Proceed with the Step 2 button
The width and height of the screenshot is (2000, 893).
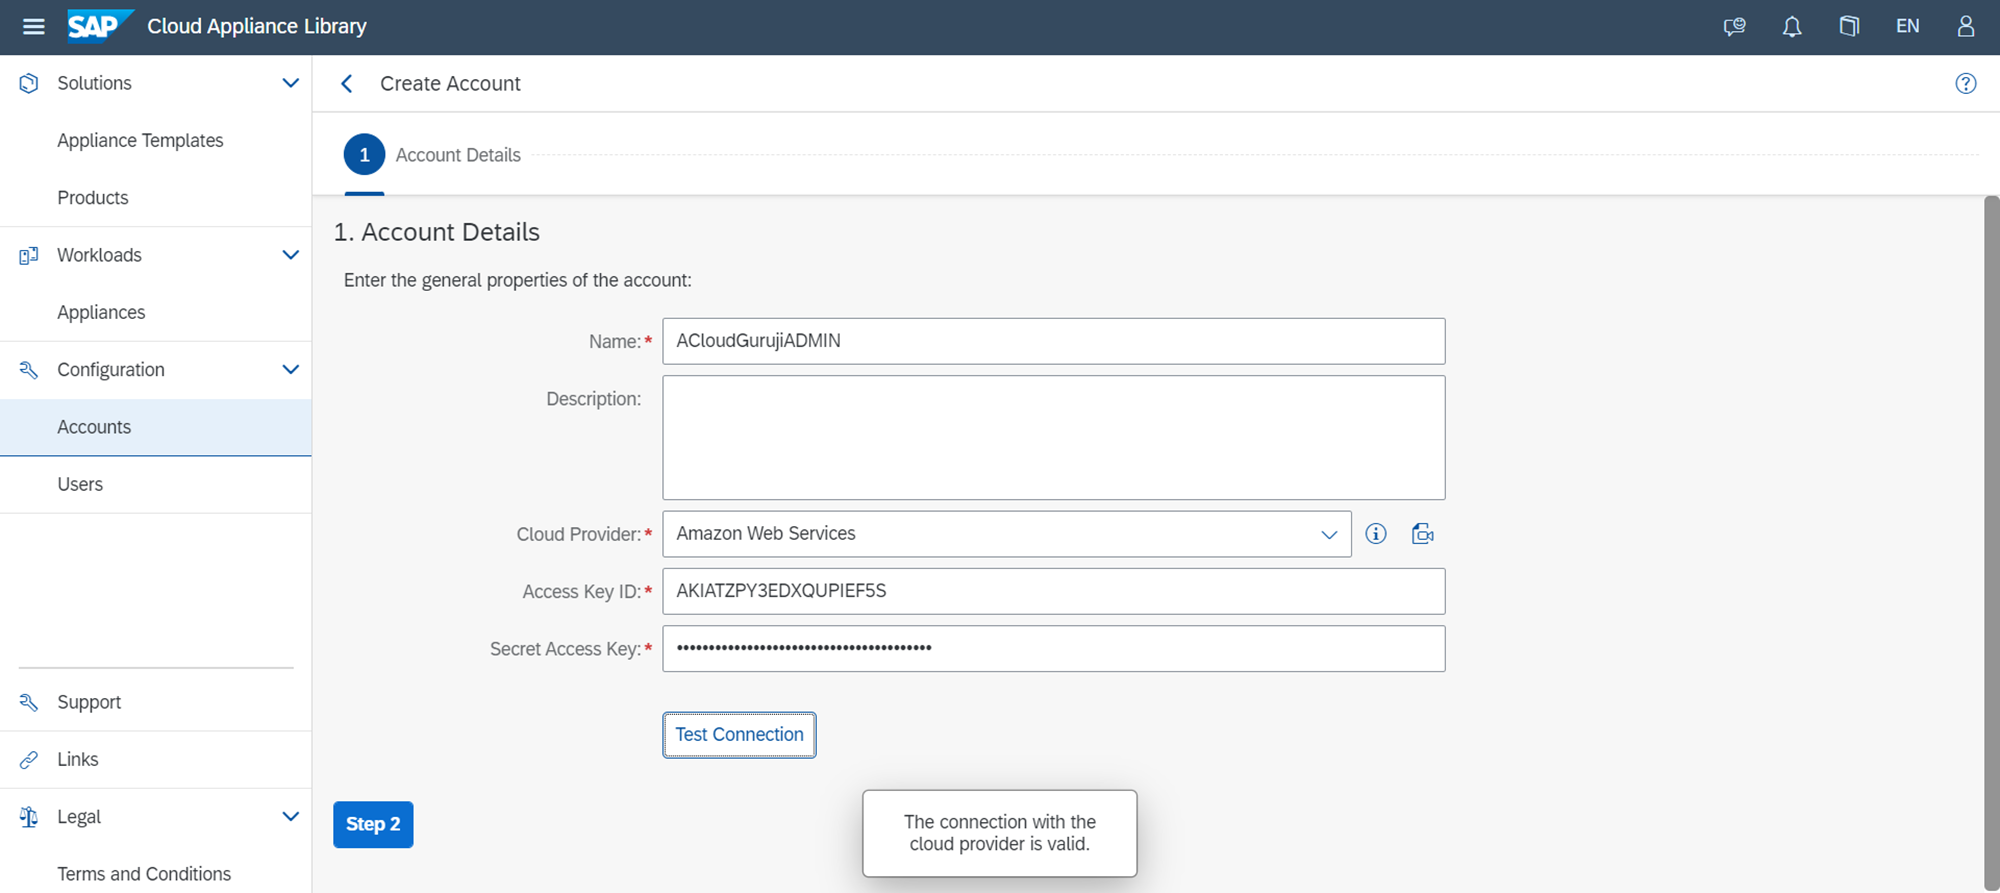coord(373,825)
